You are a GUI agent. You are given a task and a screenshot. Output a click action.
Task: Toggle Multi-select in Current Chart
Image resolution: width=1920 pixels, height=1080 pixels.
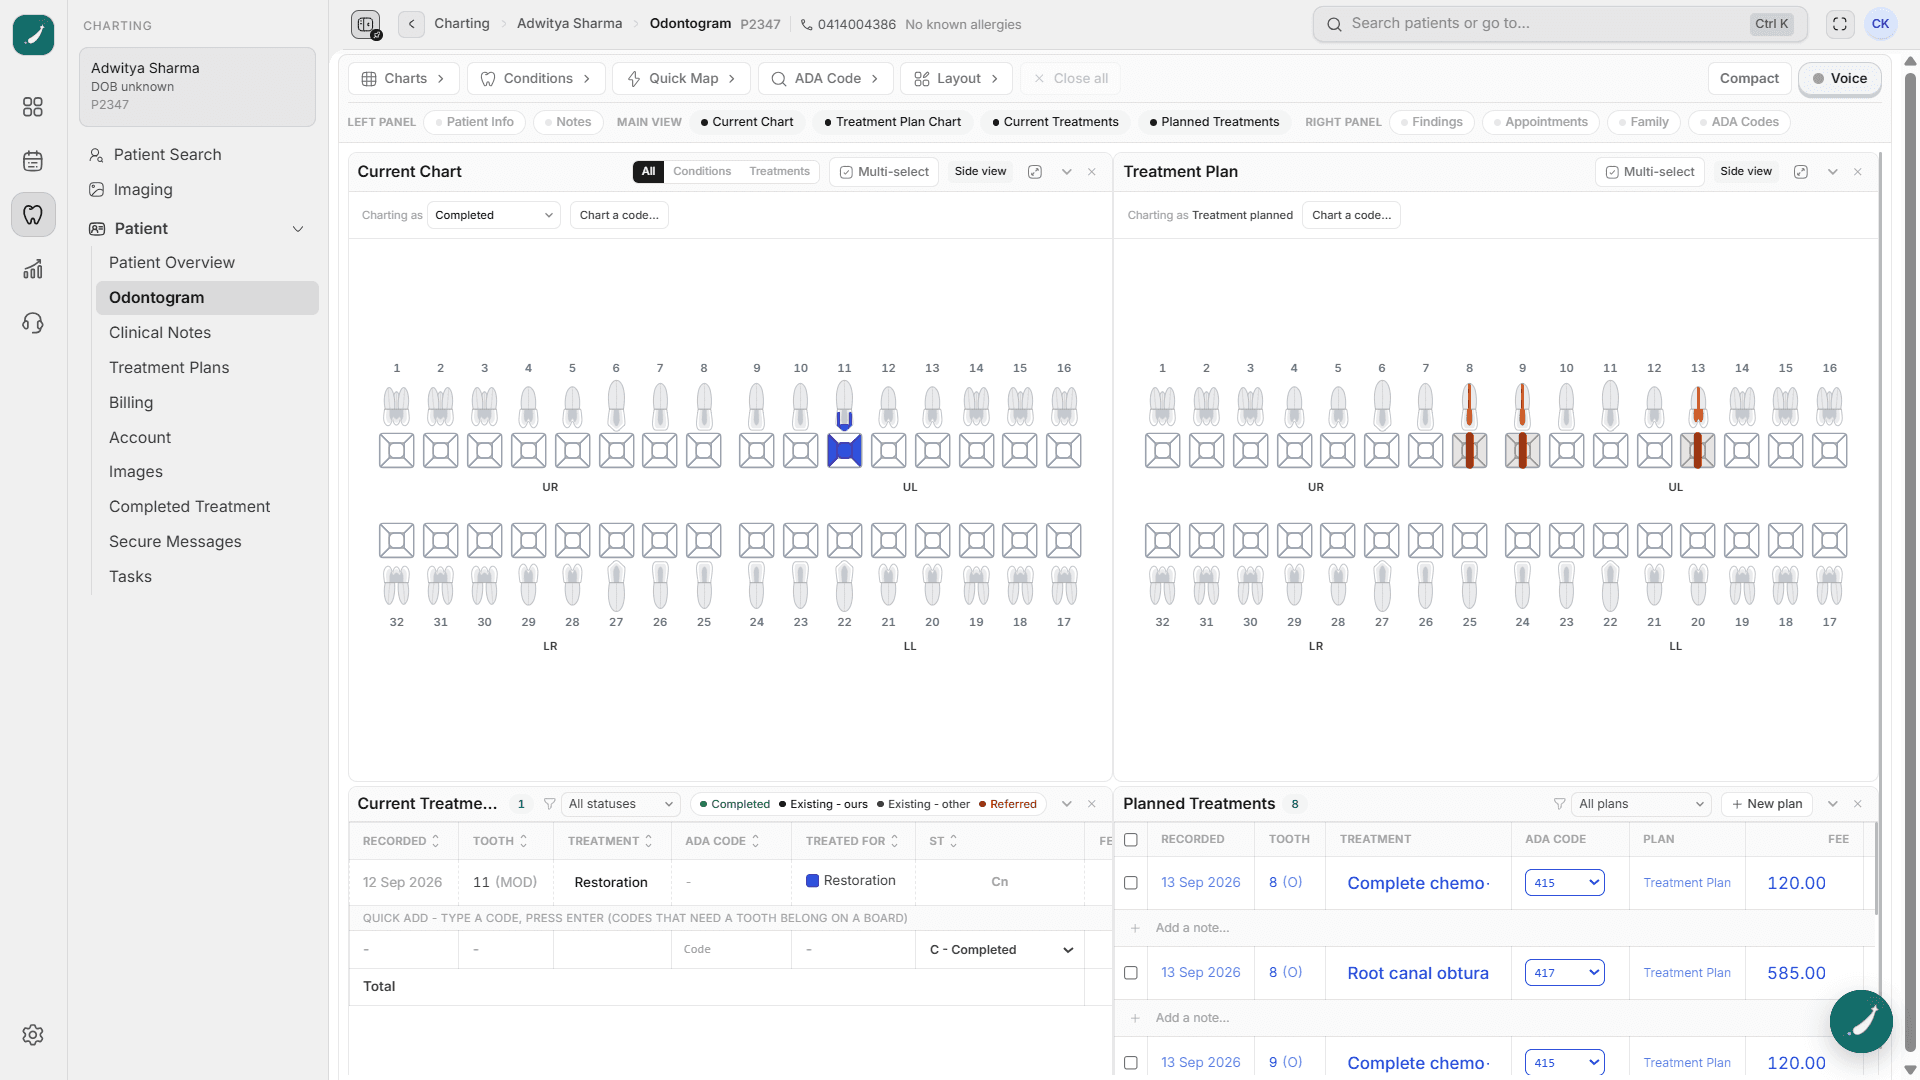click(884, 172)
